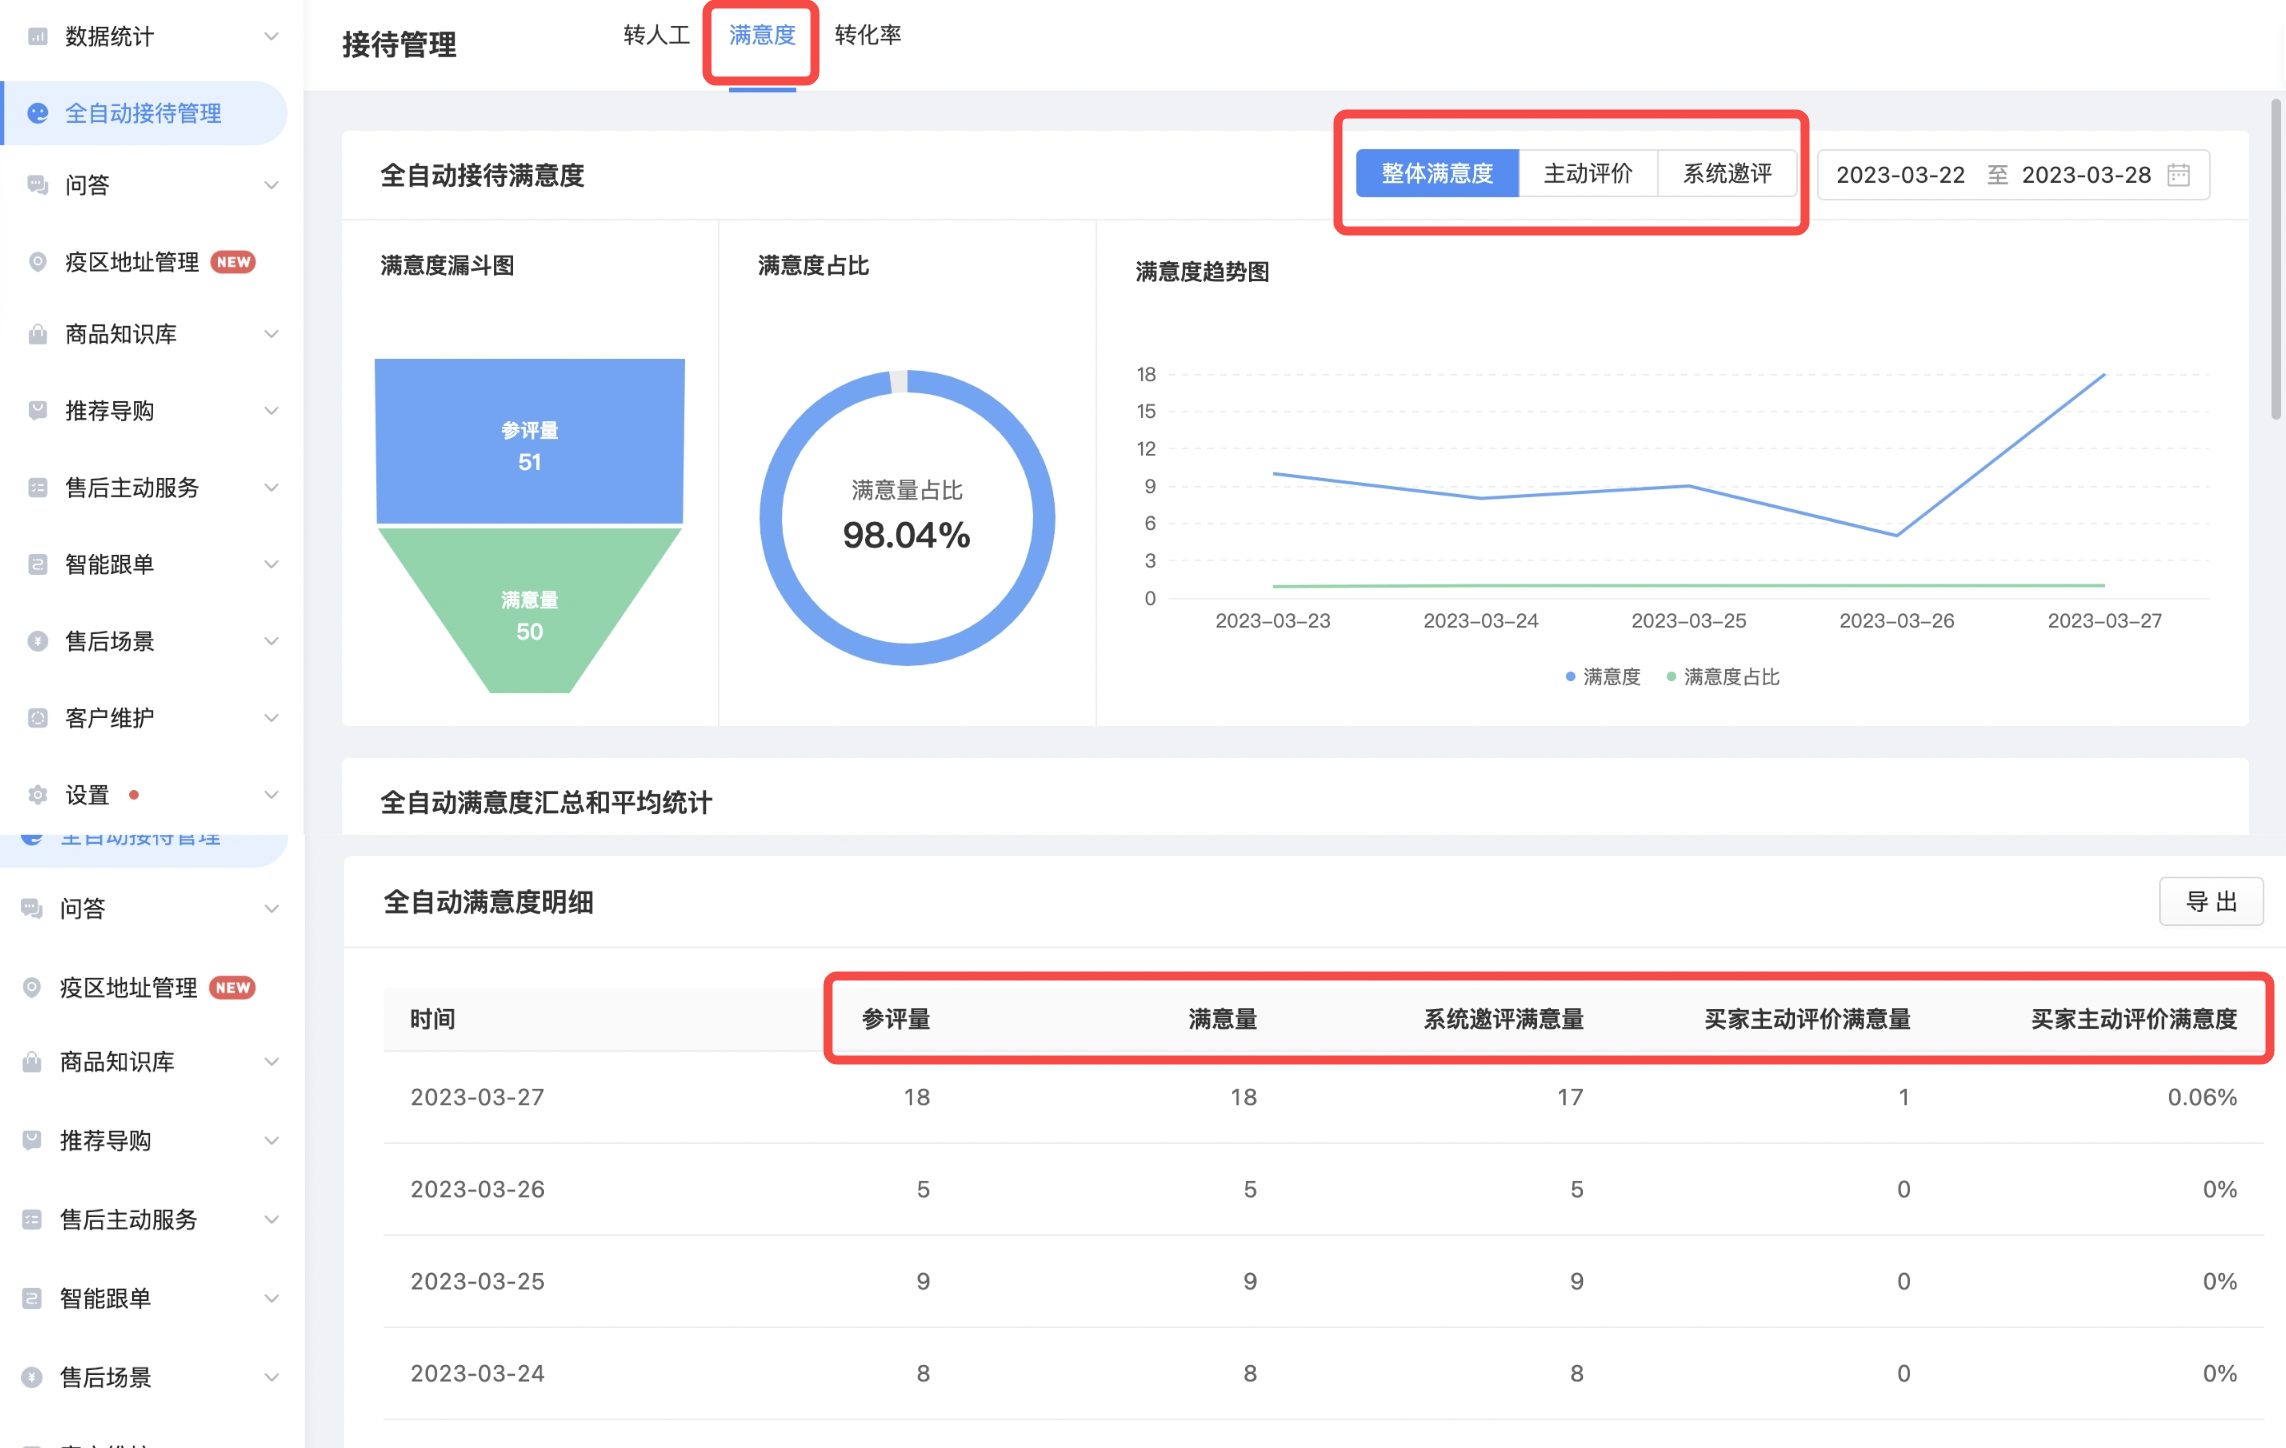Click the start date field 2023-03-22
Screen dimensions: 2286x1448
[1900, 175]
